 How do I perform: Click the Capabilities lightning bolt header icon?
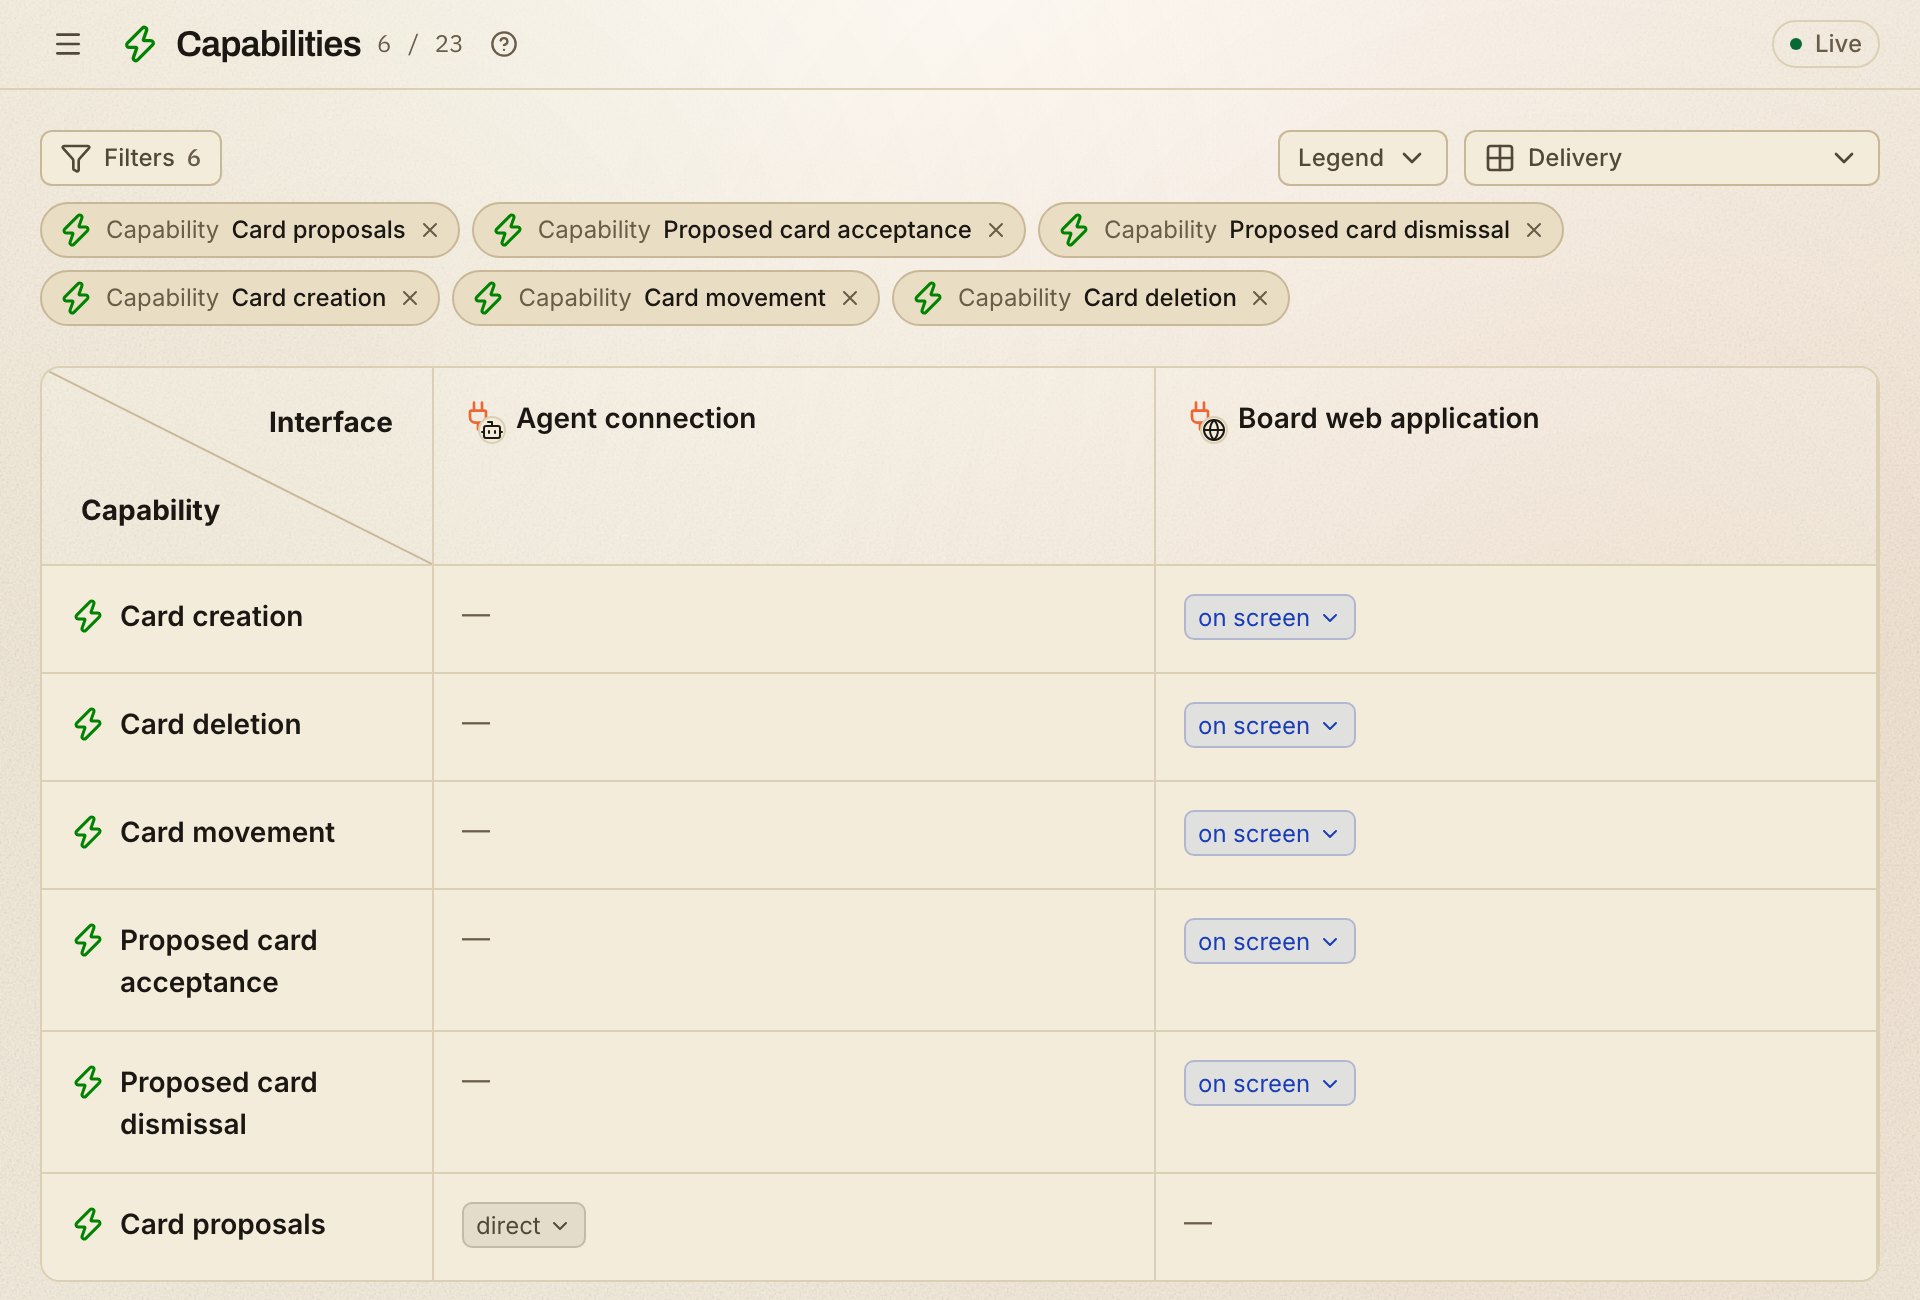(x=140, y=44)
